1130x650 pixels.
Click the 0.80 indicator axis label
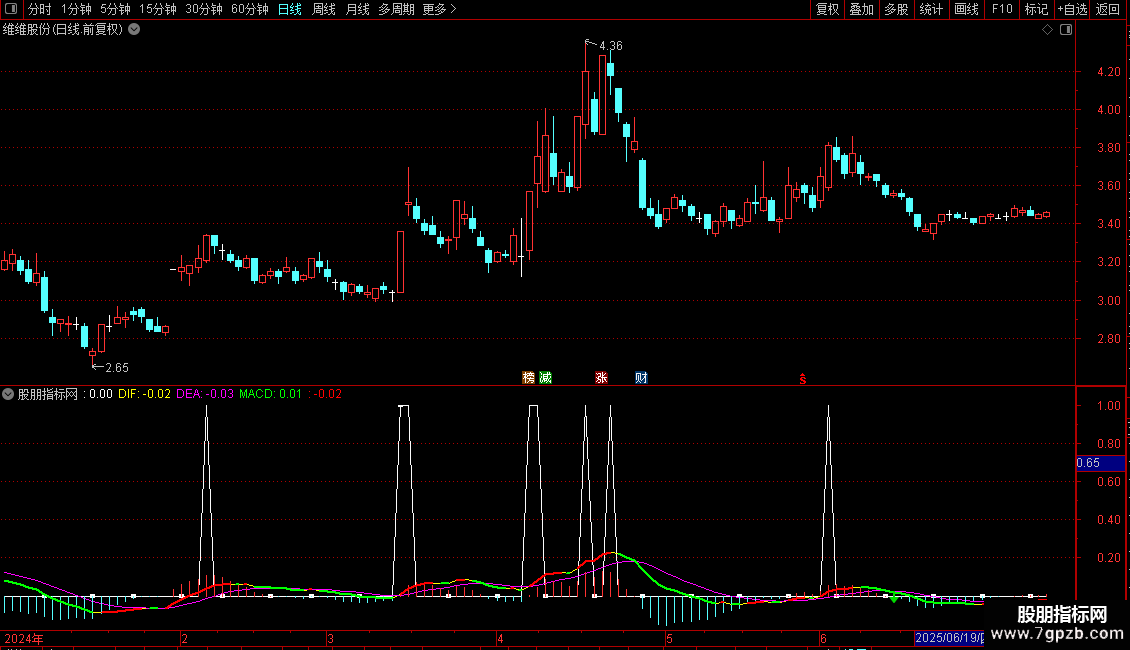(x=1108, y=444)
